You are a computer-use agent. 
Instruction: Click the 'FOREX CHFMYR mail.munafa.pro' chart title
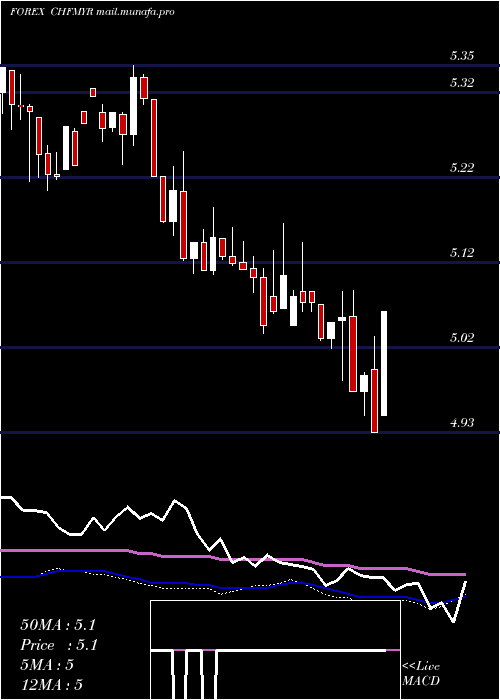pyautogui.click(x=92, y=12)
